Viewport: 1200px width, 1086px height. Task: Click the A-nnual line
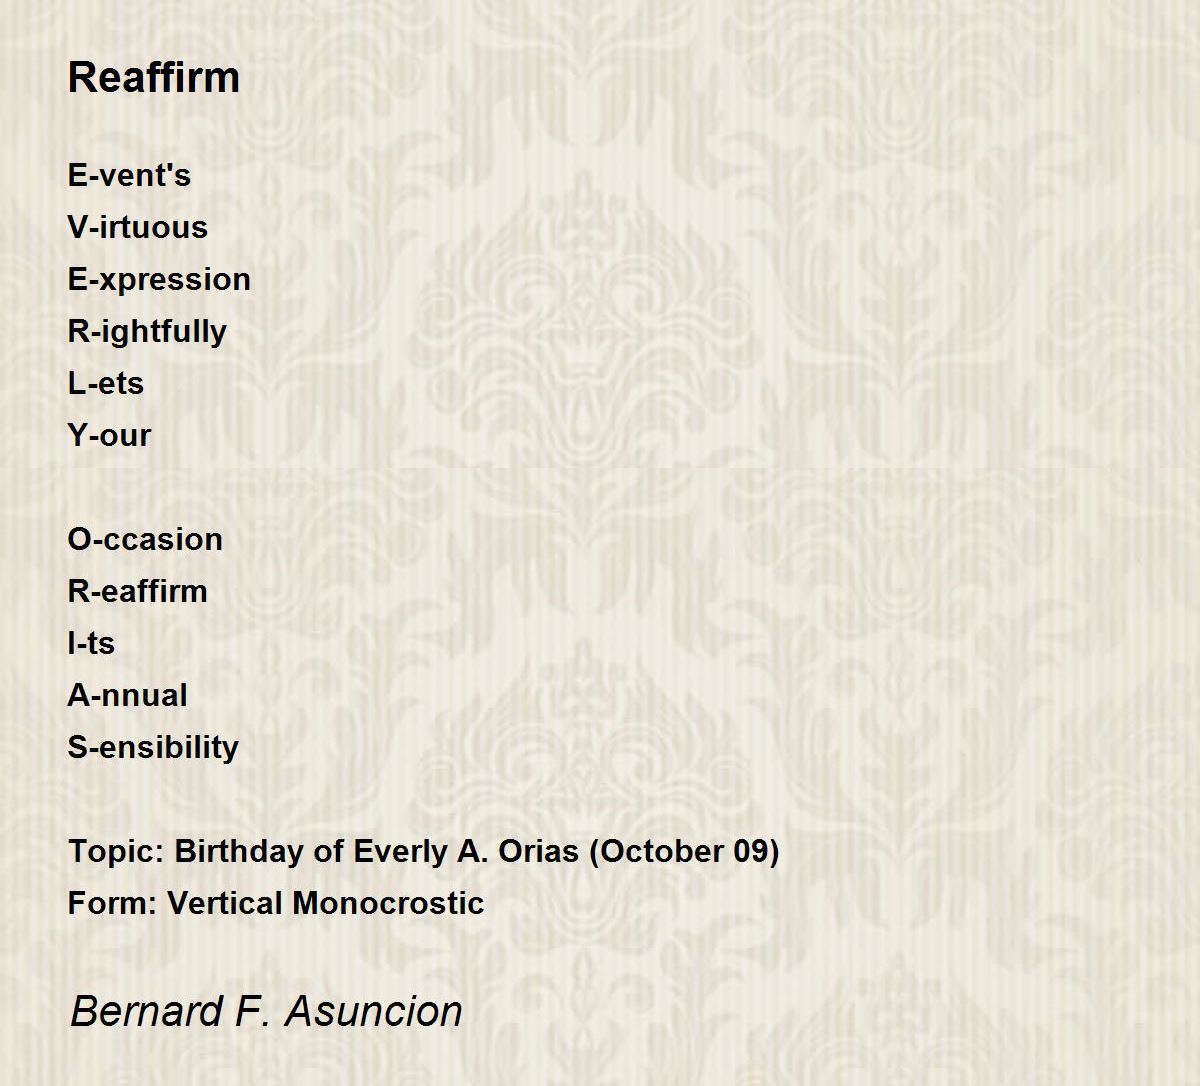(127, 695)
